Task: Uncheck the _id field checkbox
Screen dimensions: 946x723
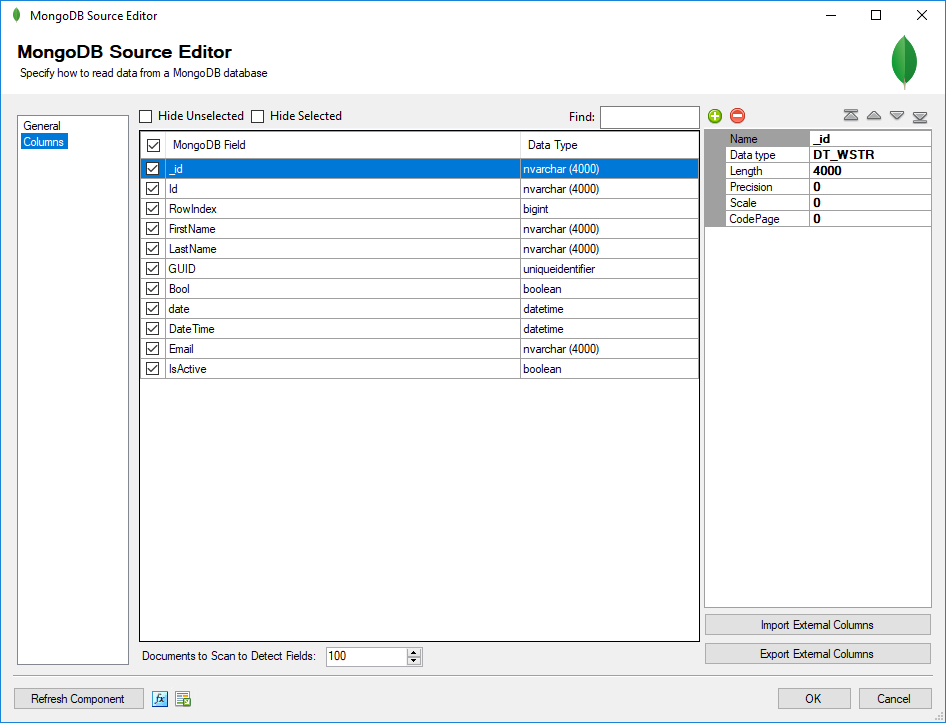Action: [153, 169]
